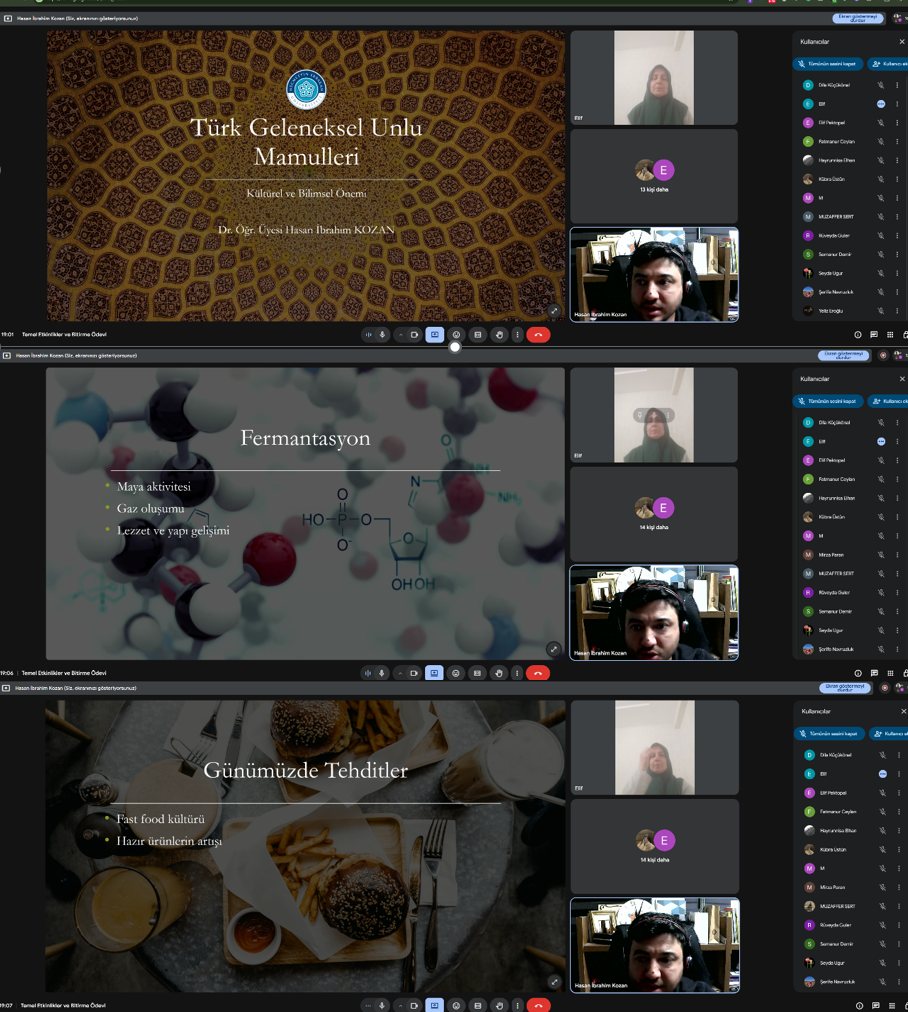End the call below the Günümüzde Tehditler slide
The height and width of the screenshot is (1012, 908).
tap(538, 1005)
